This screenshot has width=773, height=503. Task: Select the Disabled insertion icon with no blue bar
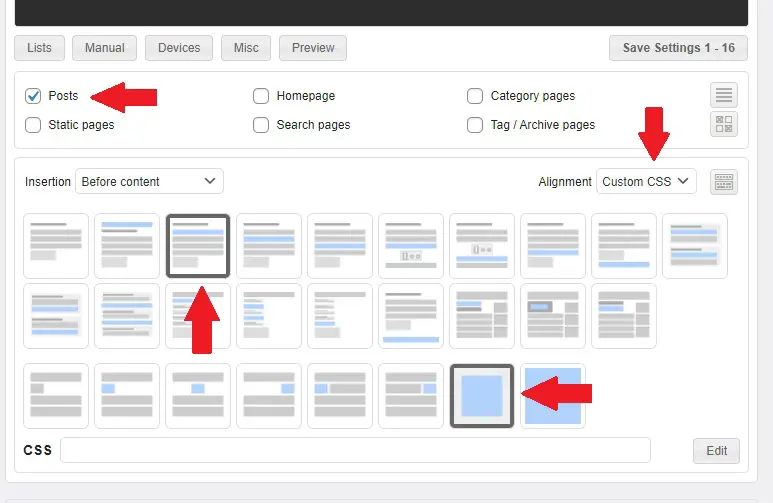click(56, 246)
